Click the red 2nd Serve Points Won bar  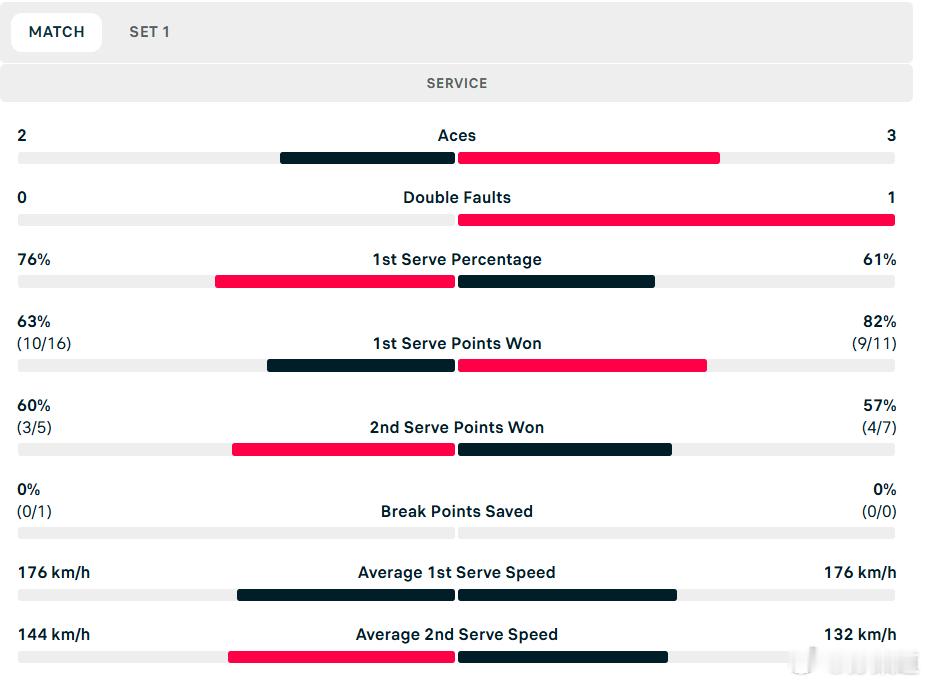tap(343, 450)
